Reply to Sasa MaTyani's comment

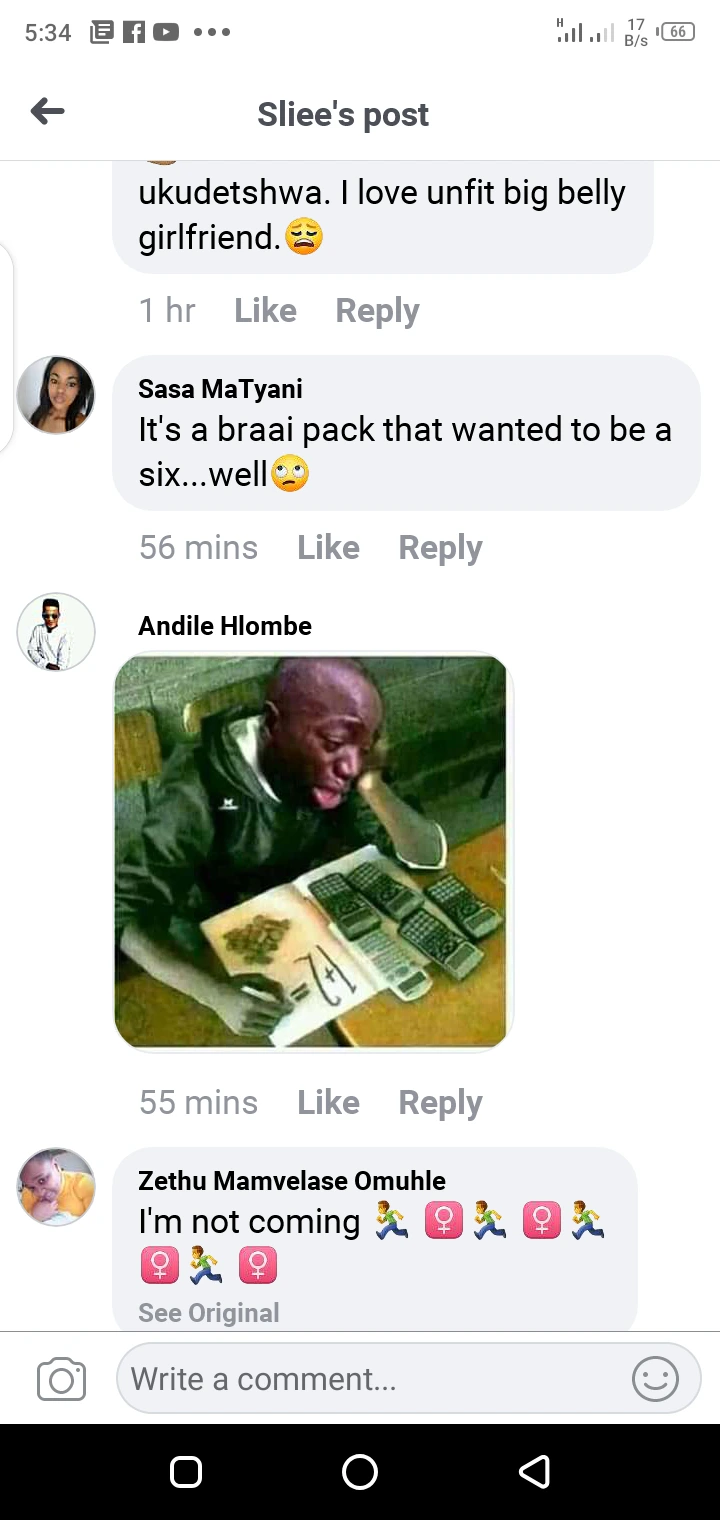point(440,548)
